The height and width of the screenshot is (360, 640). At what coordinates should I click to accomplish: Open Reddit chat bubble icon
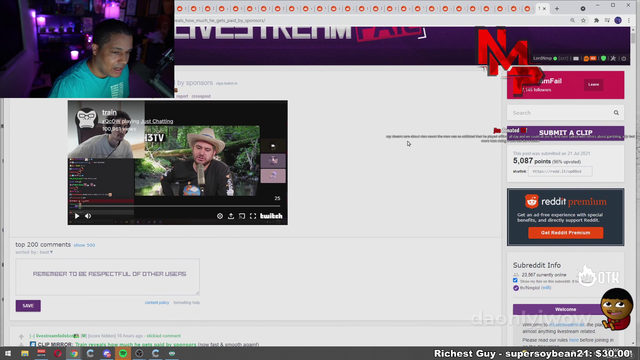tap(587, 59)
